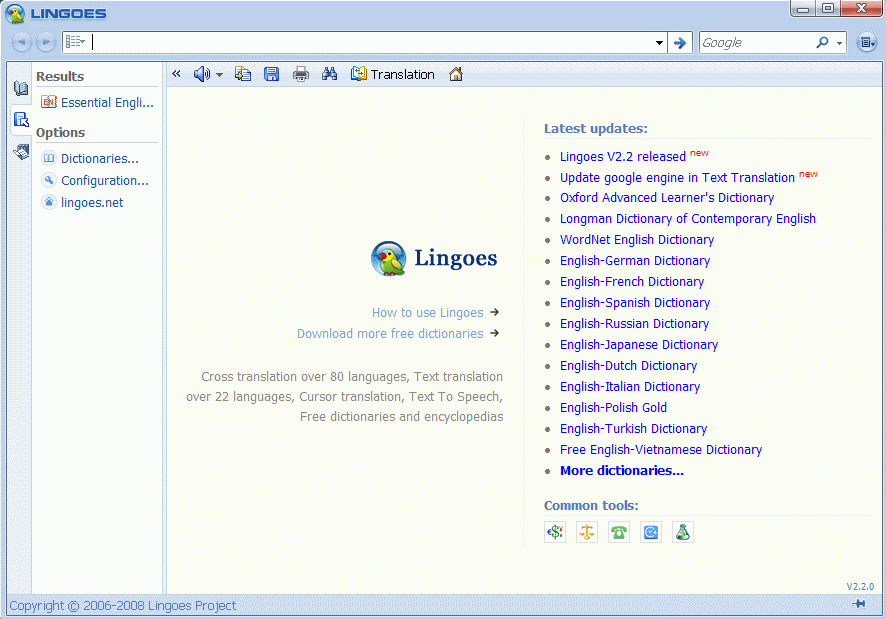Open the How to use Lingoes link
886x619 pixels.
[x=426, y=312]
